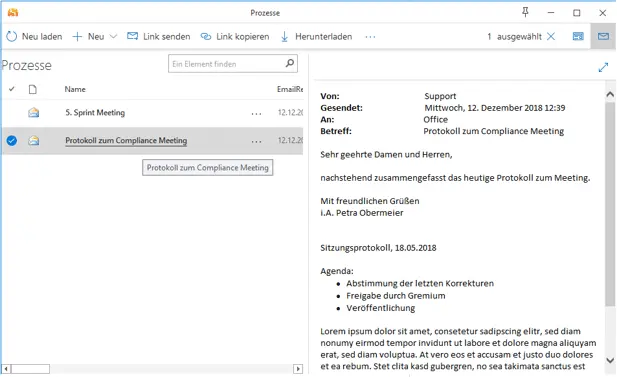
Task: Click the vertical scrollbar thumb in preview
Action: point(610,203)
